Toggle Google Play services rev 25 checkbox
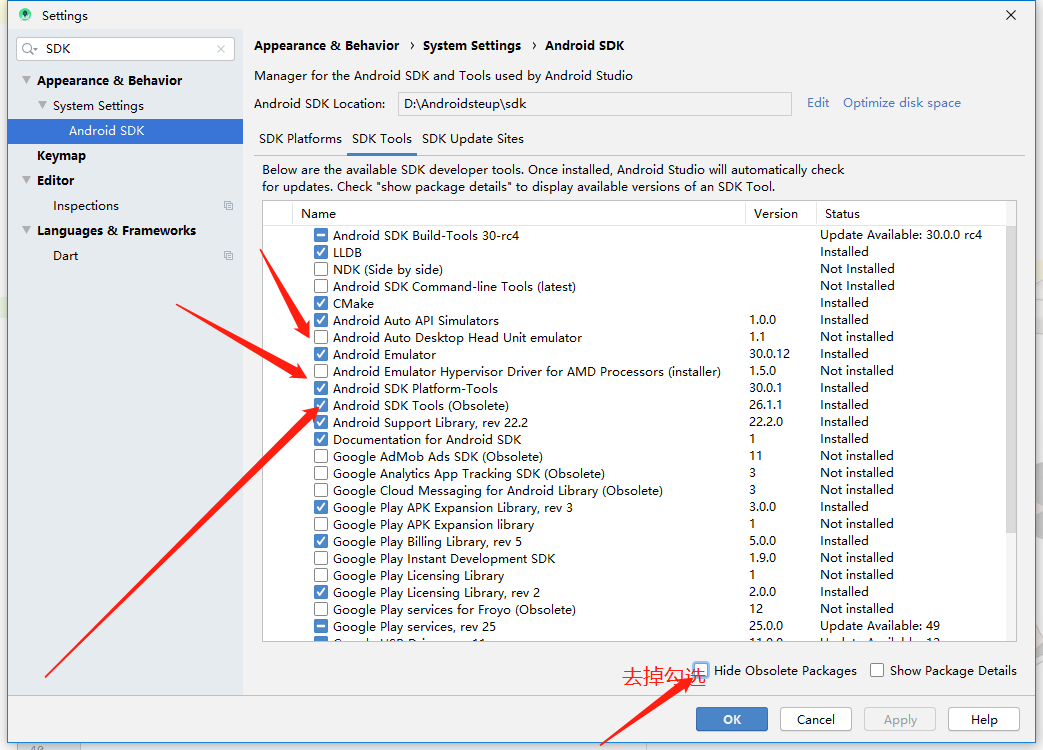 click(x=321, y=626)
